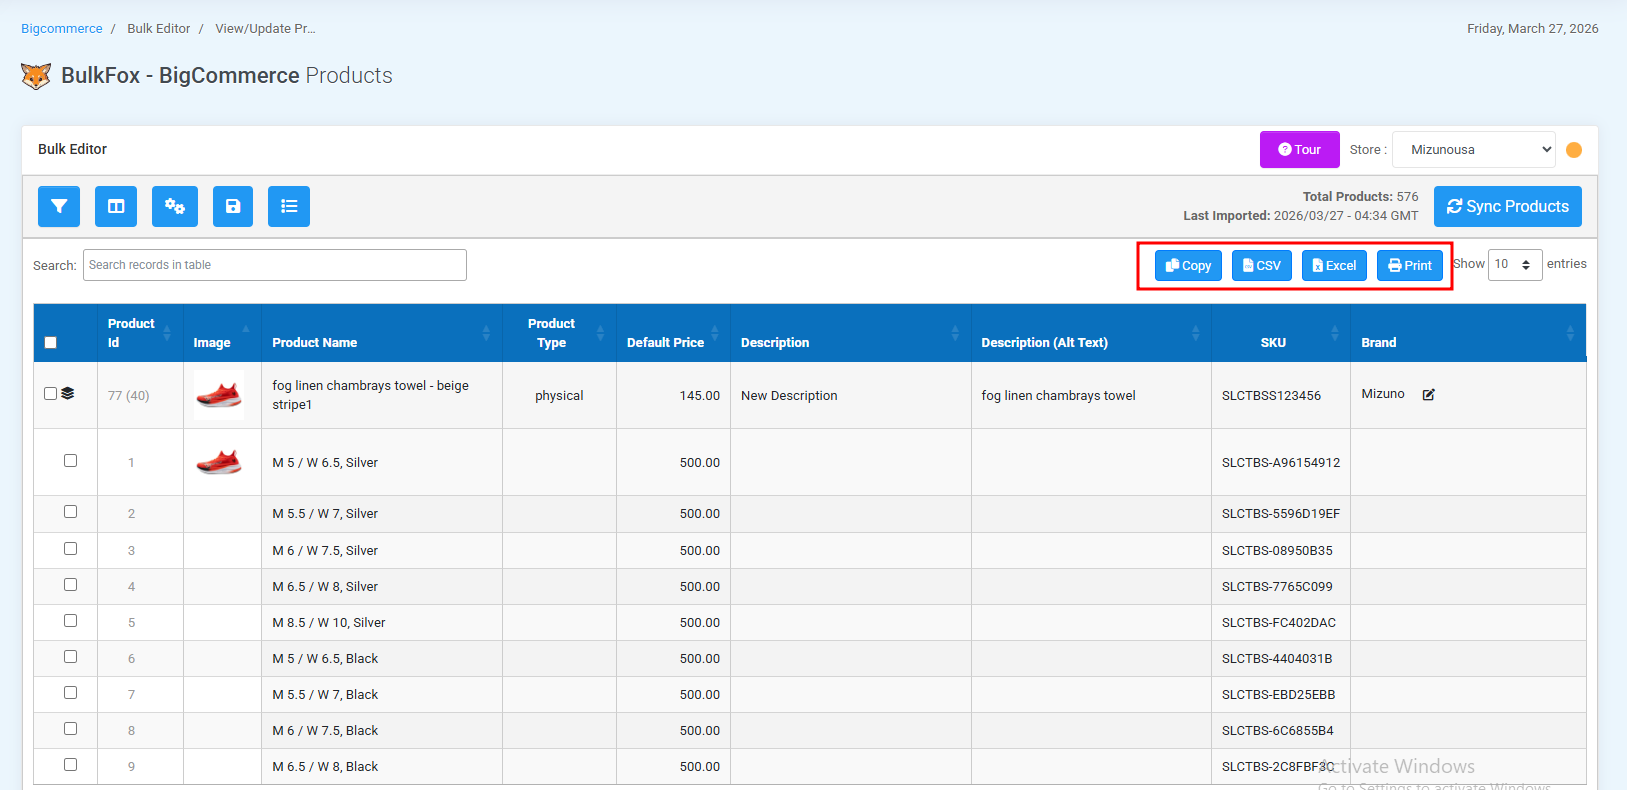Start the Tour

[1300, 150]
